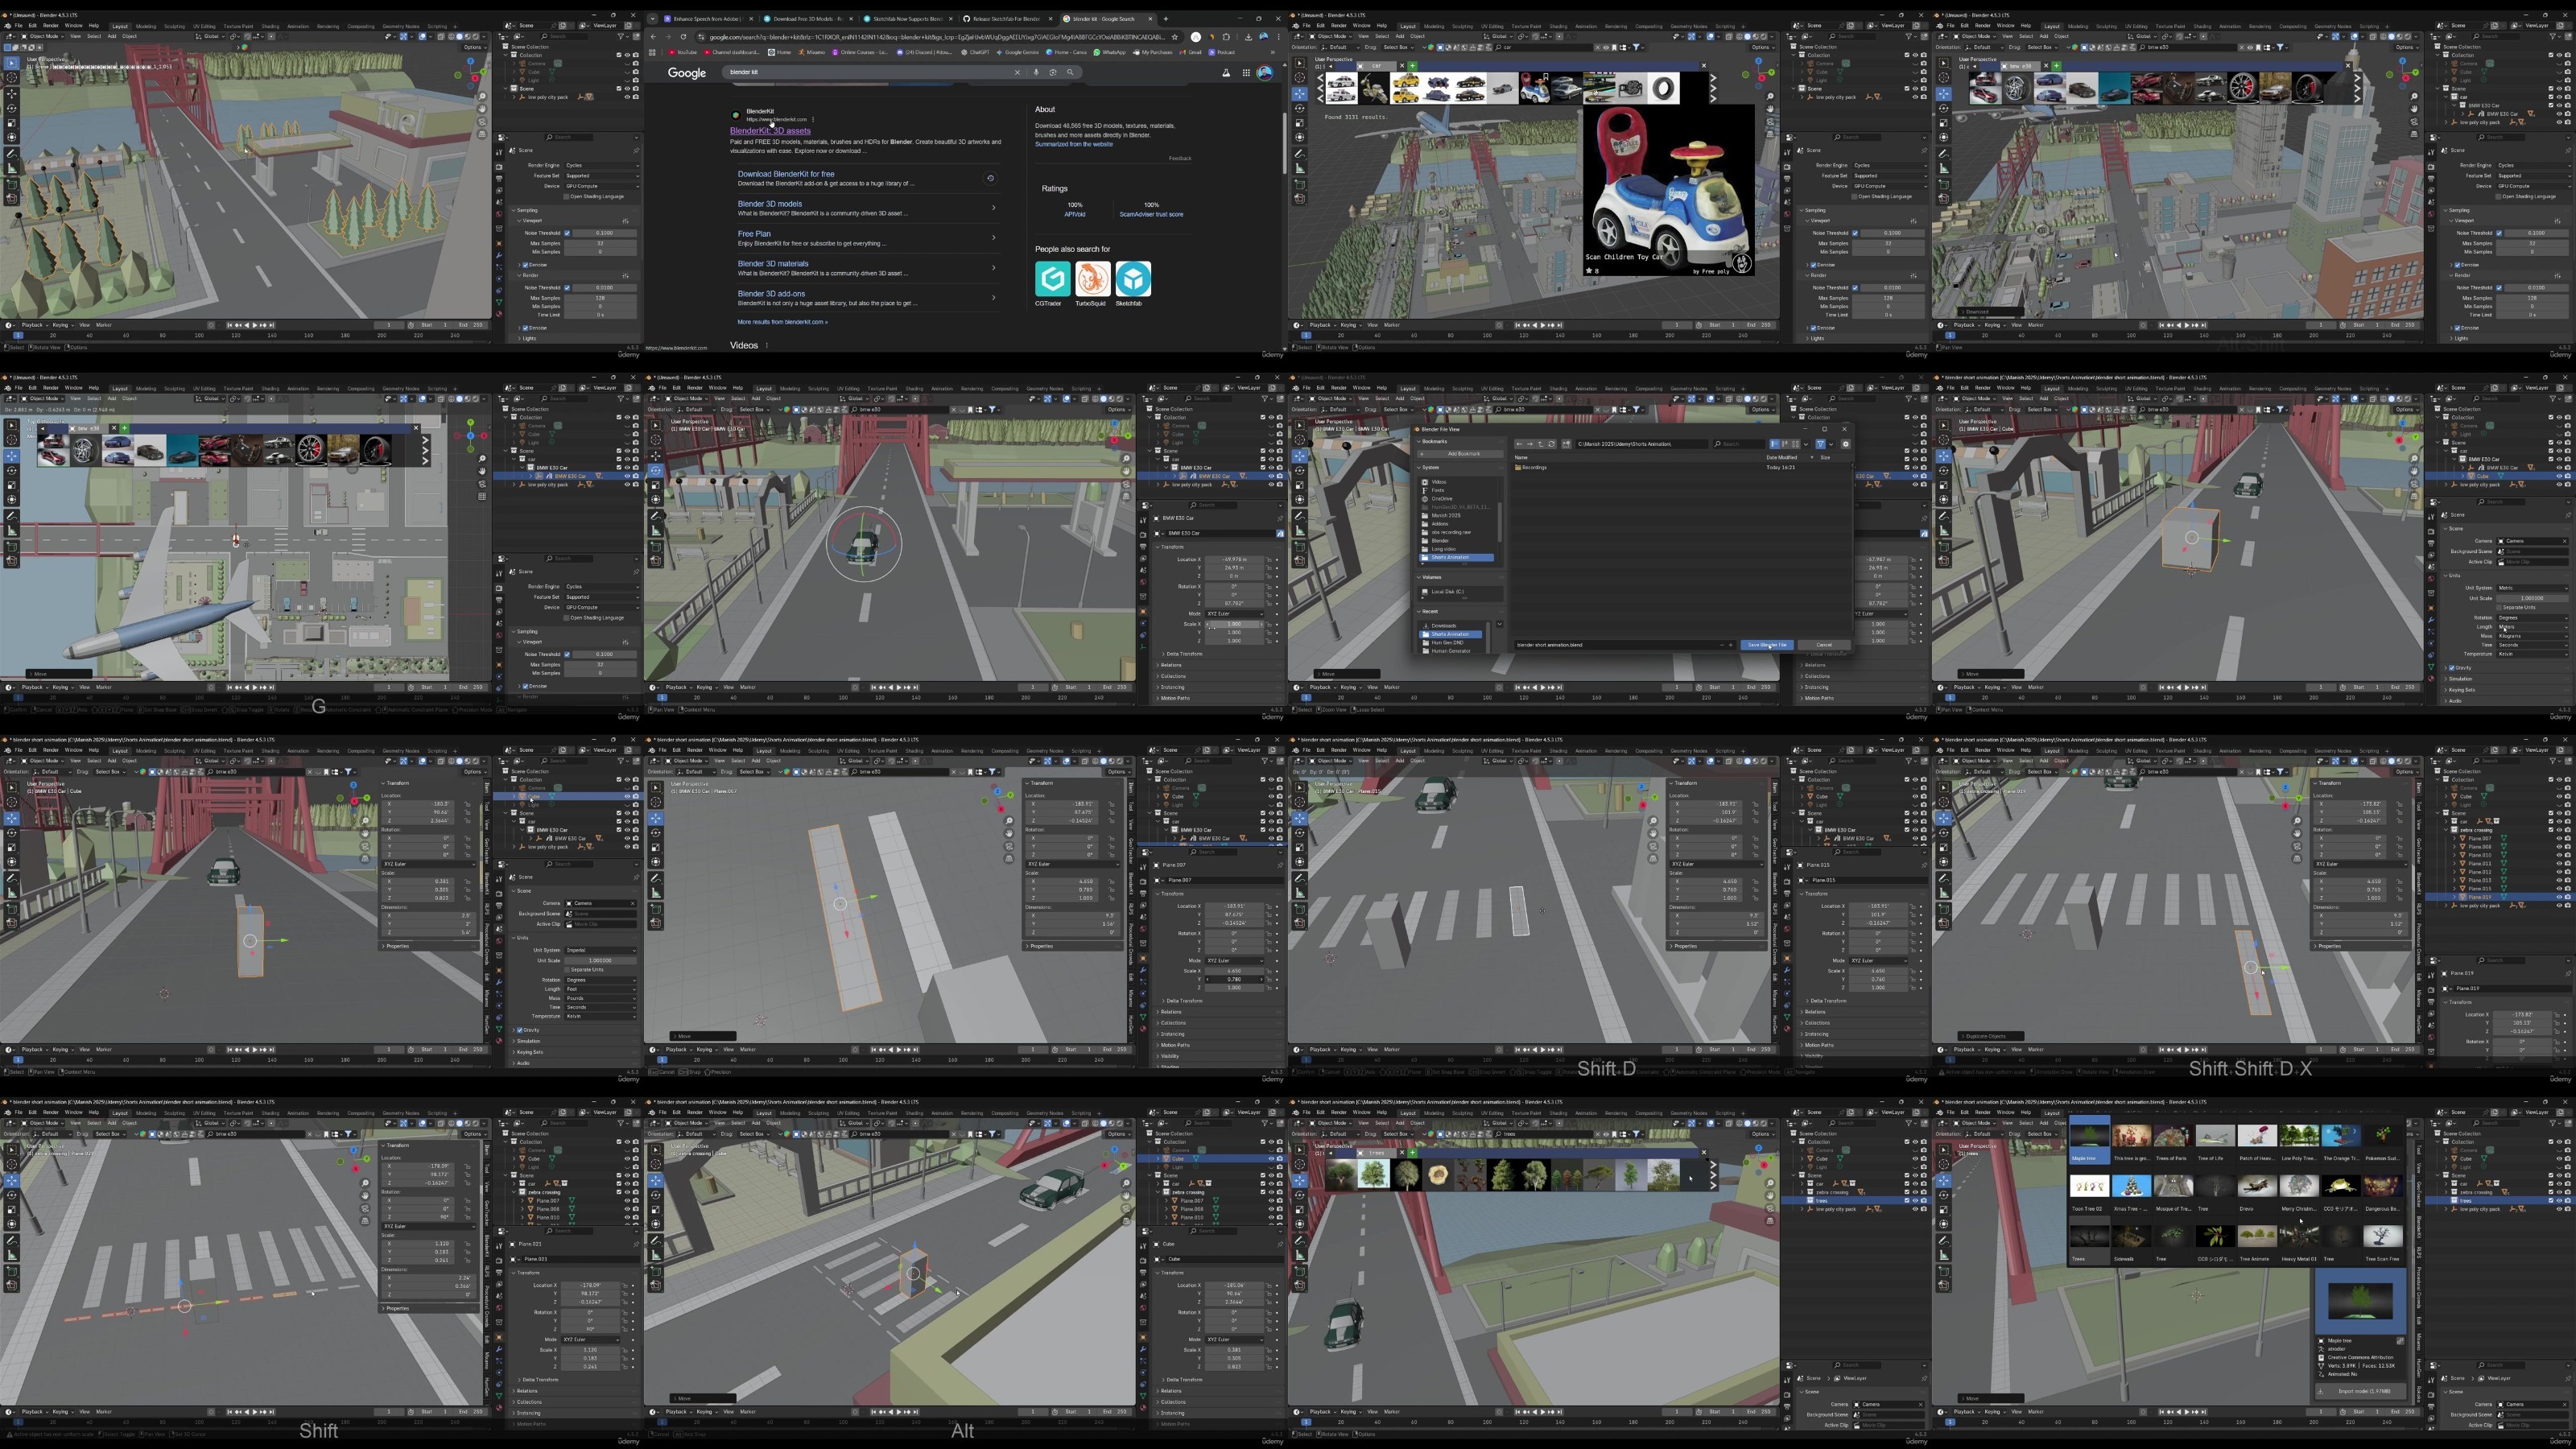Open Chrome's extensions puzzle icon
Screen dimensions: 2576x1449
coord(1226,37)
